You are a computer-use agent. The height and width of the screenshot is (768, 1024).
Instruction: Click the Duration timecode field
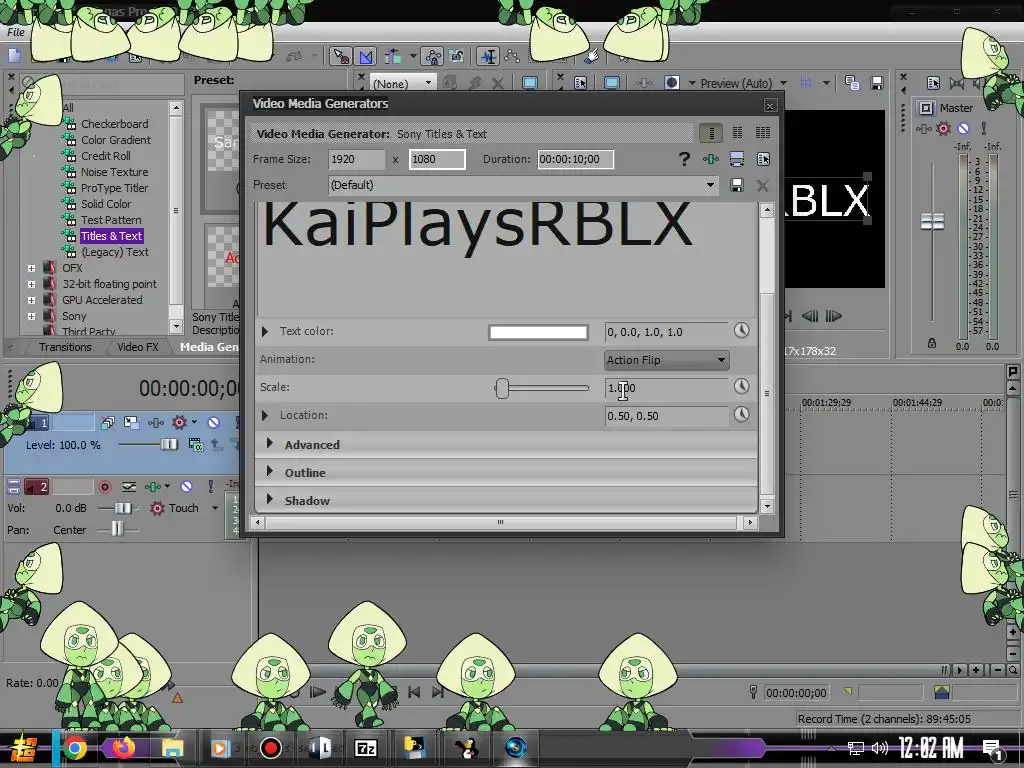point(575,159)
